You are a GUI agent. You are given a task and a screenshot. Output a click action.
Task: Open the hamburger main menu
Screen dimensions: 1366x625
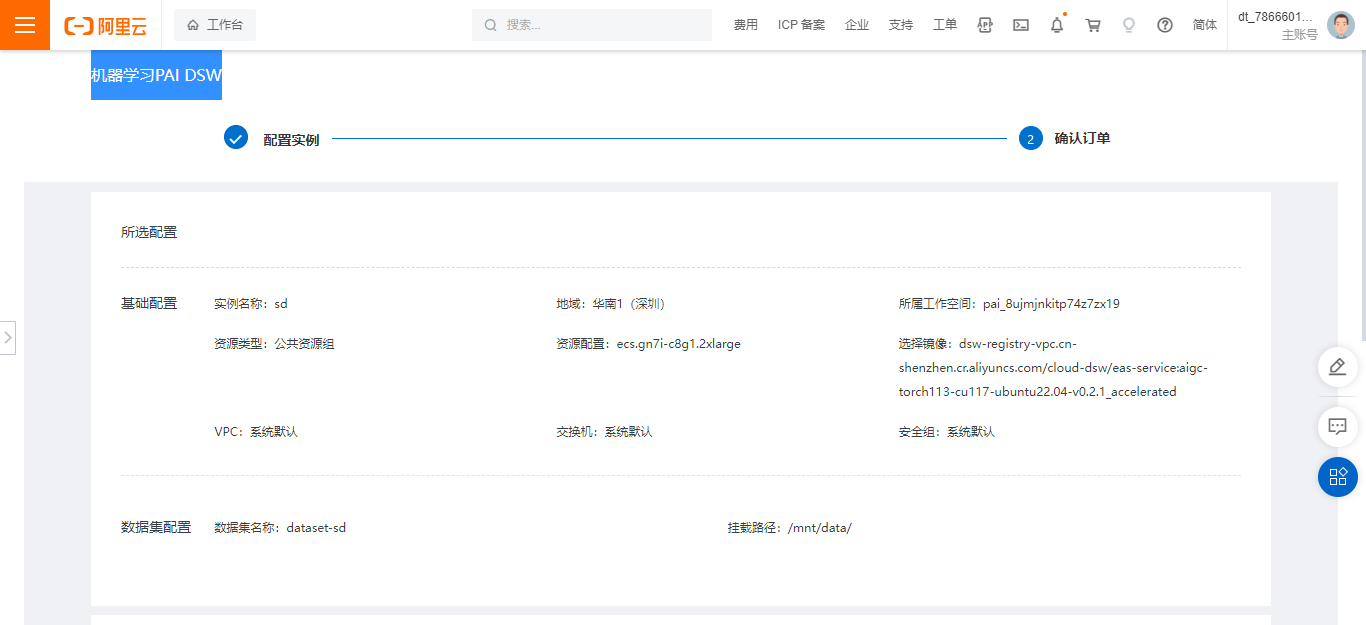tap(25, 25)
